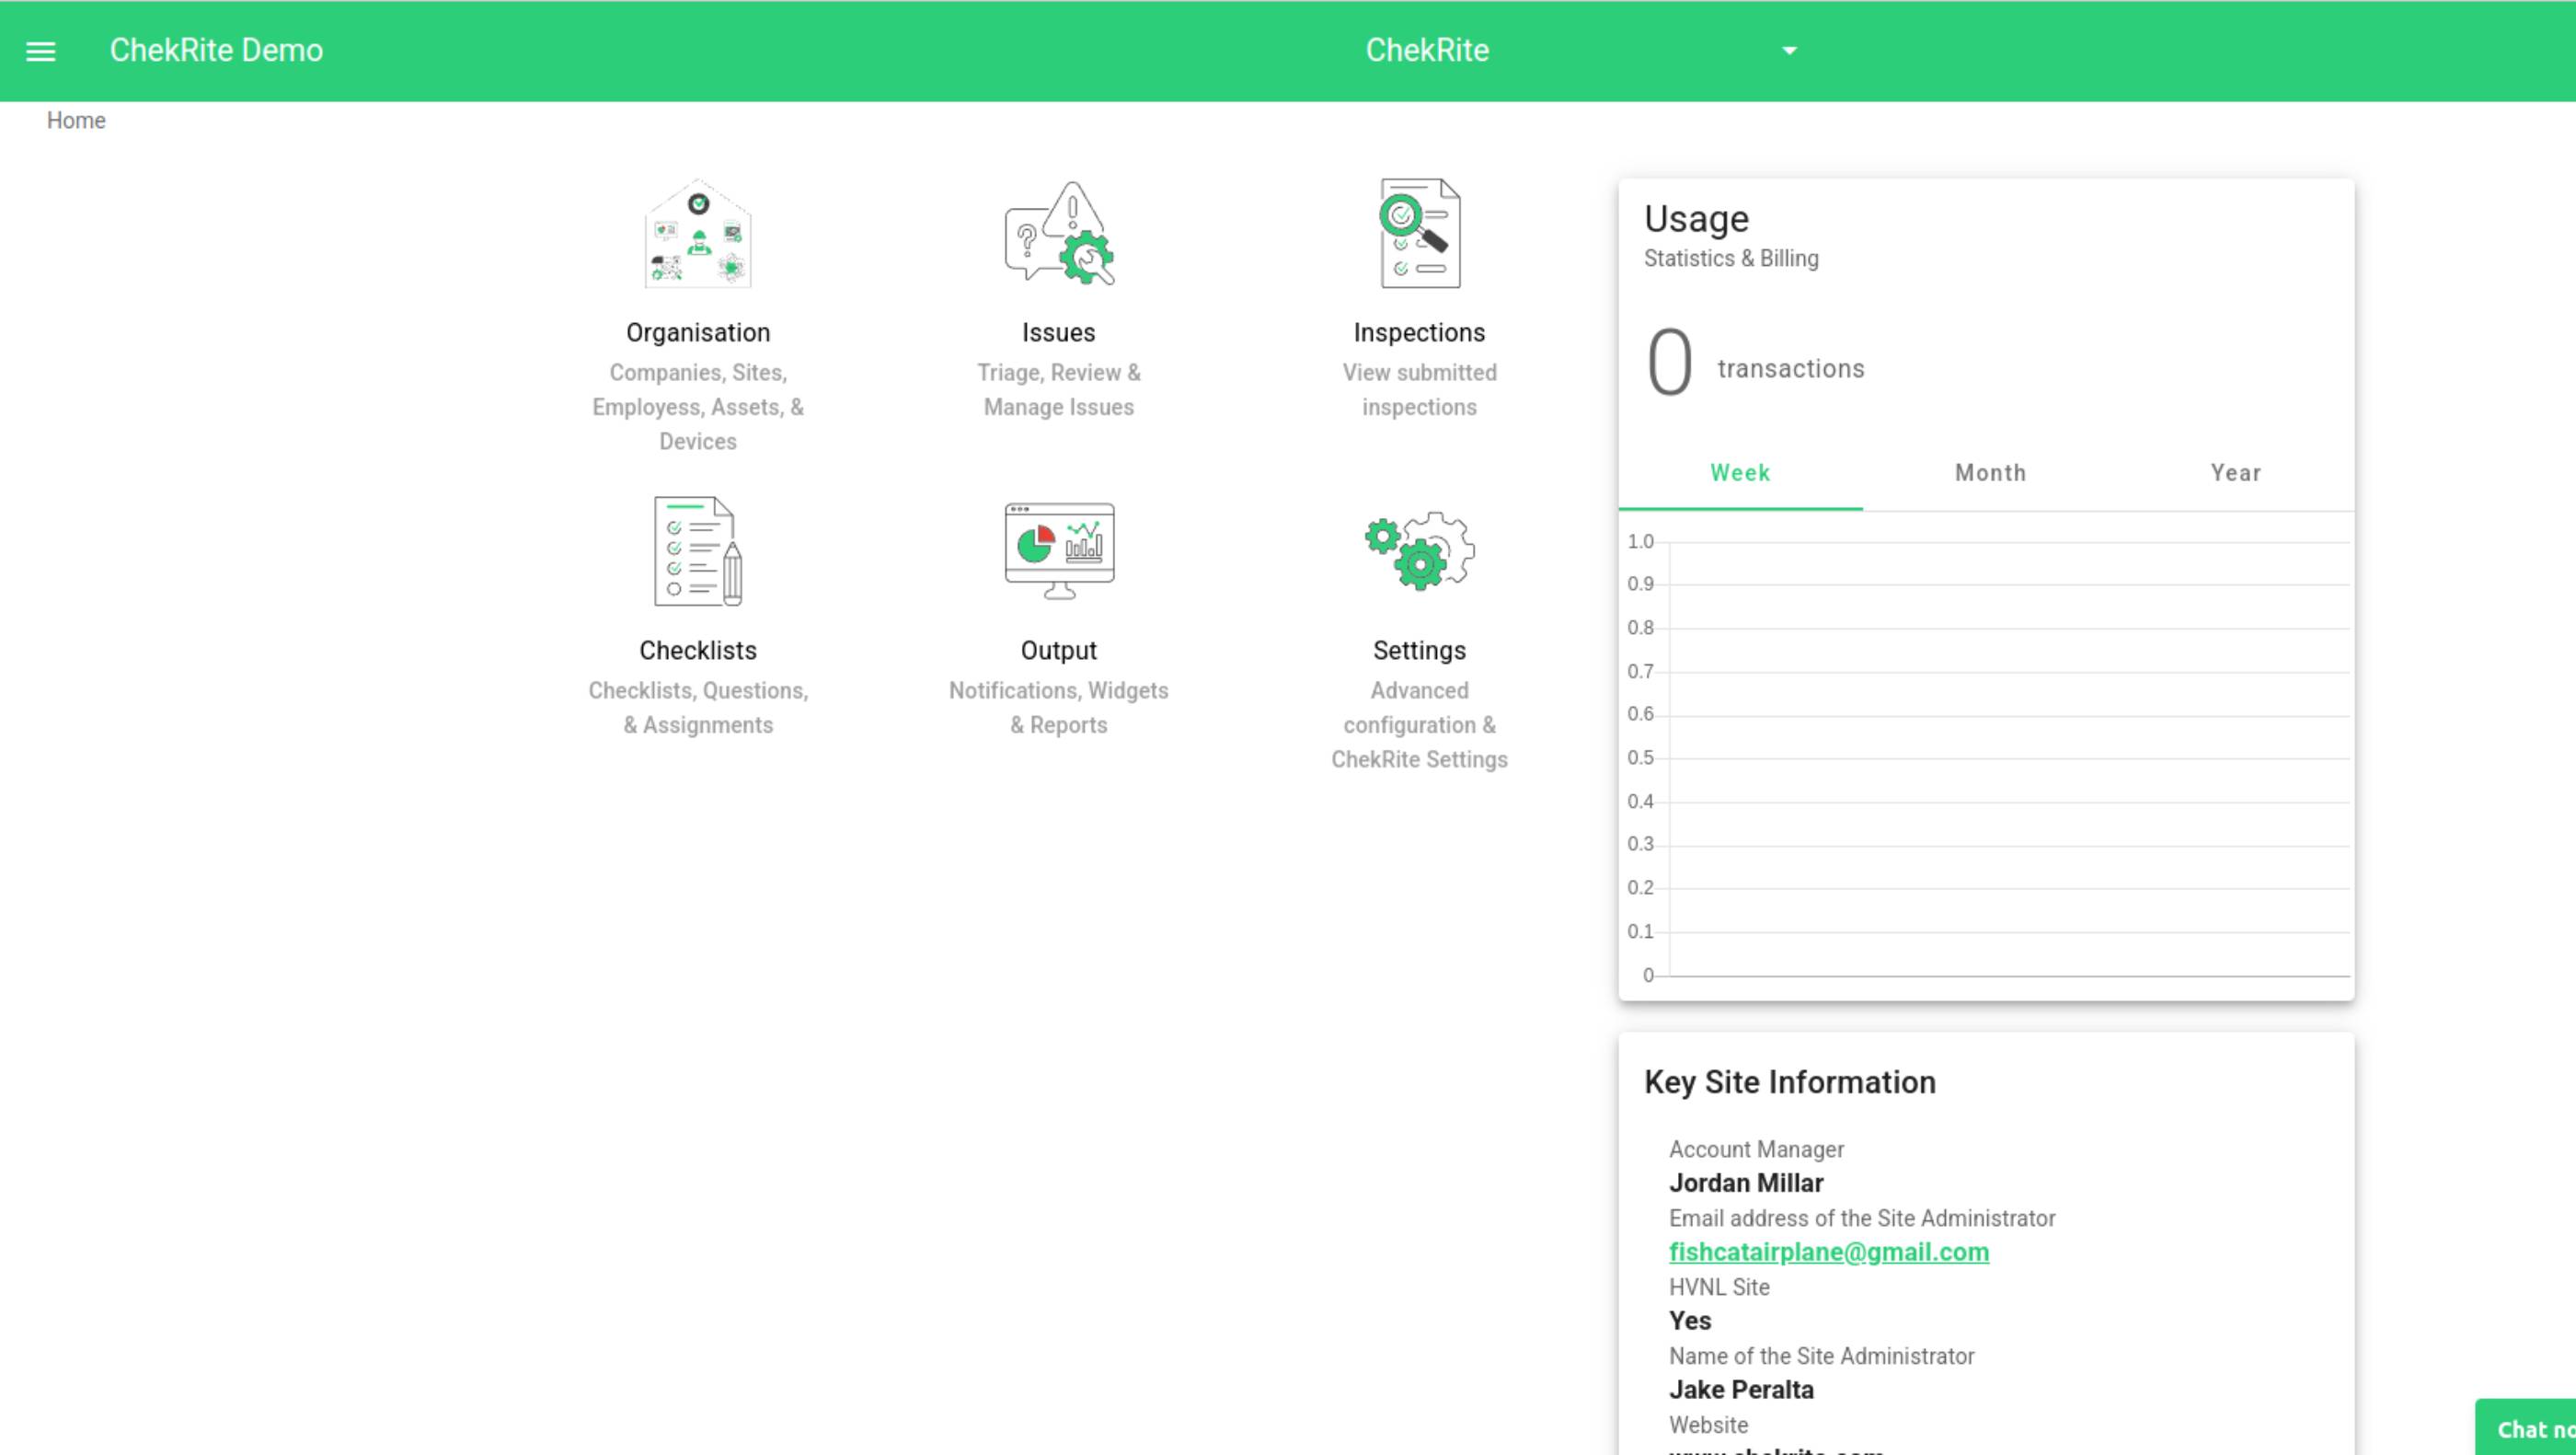Click the Checklists clipboard pencil icon
Screen dimensions: 2576x1455
coord(698,551)
